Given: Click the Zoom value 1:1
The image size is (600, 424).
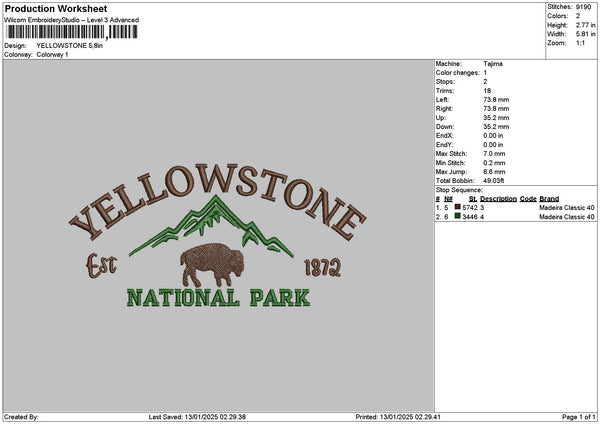Looking at the screenshot, I should coord(580,43).
